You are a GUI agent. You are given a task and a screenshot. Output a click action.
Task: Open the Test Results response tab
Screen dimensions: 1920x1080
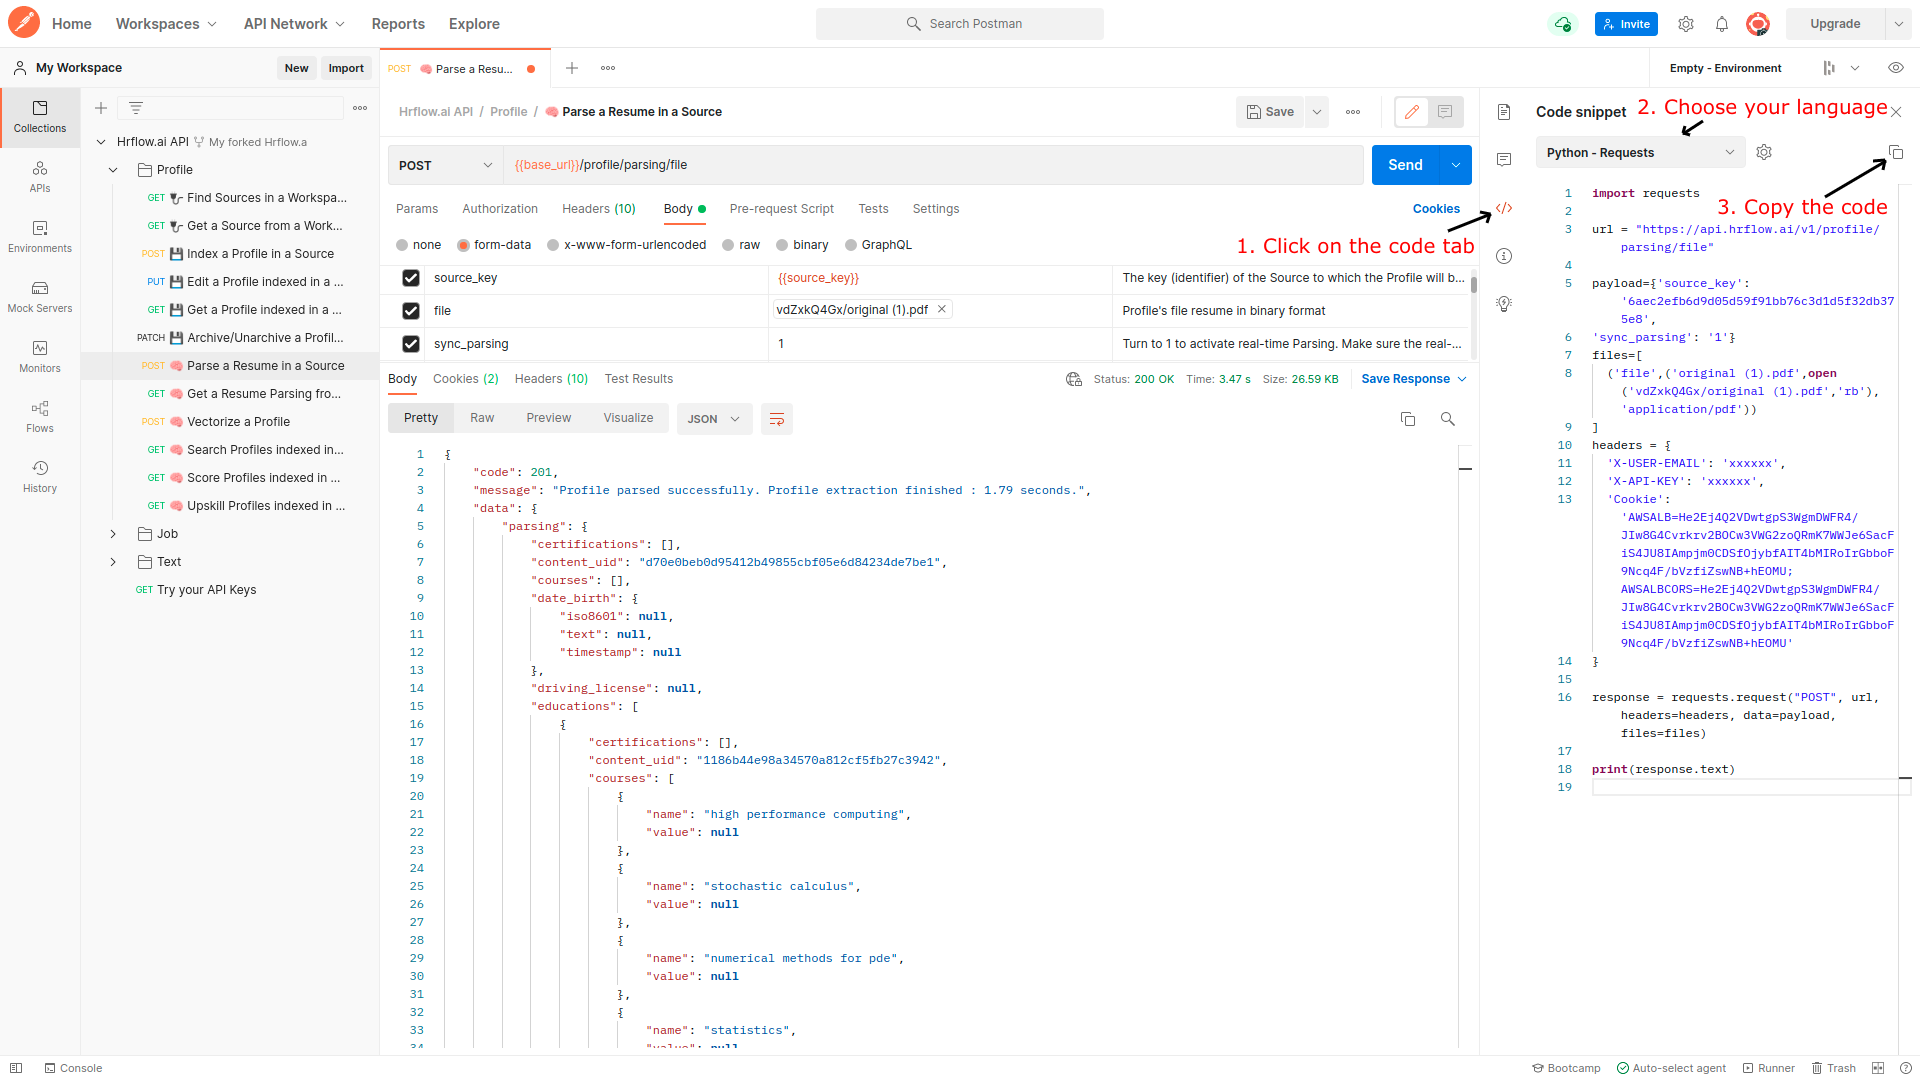(638, 379)
